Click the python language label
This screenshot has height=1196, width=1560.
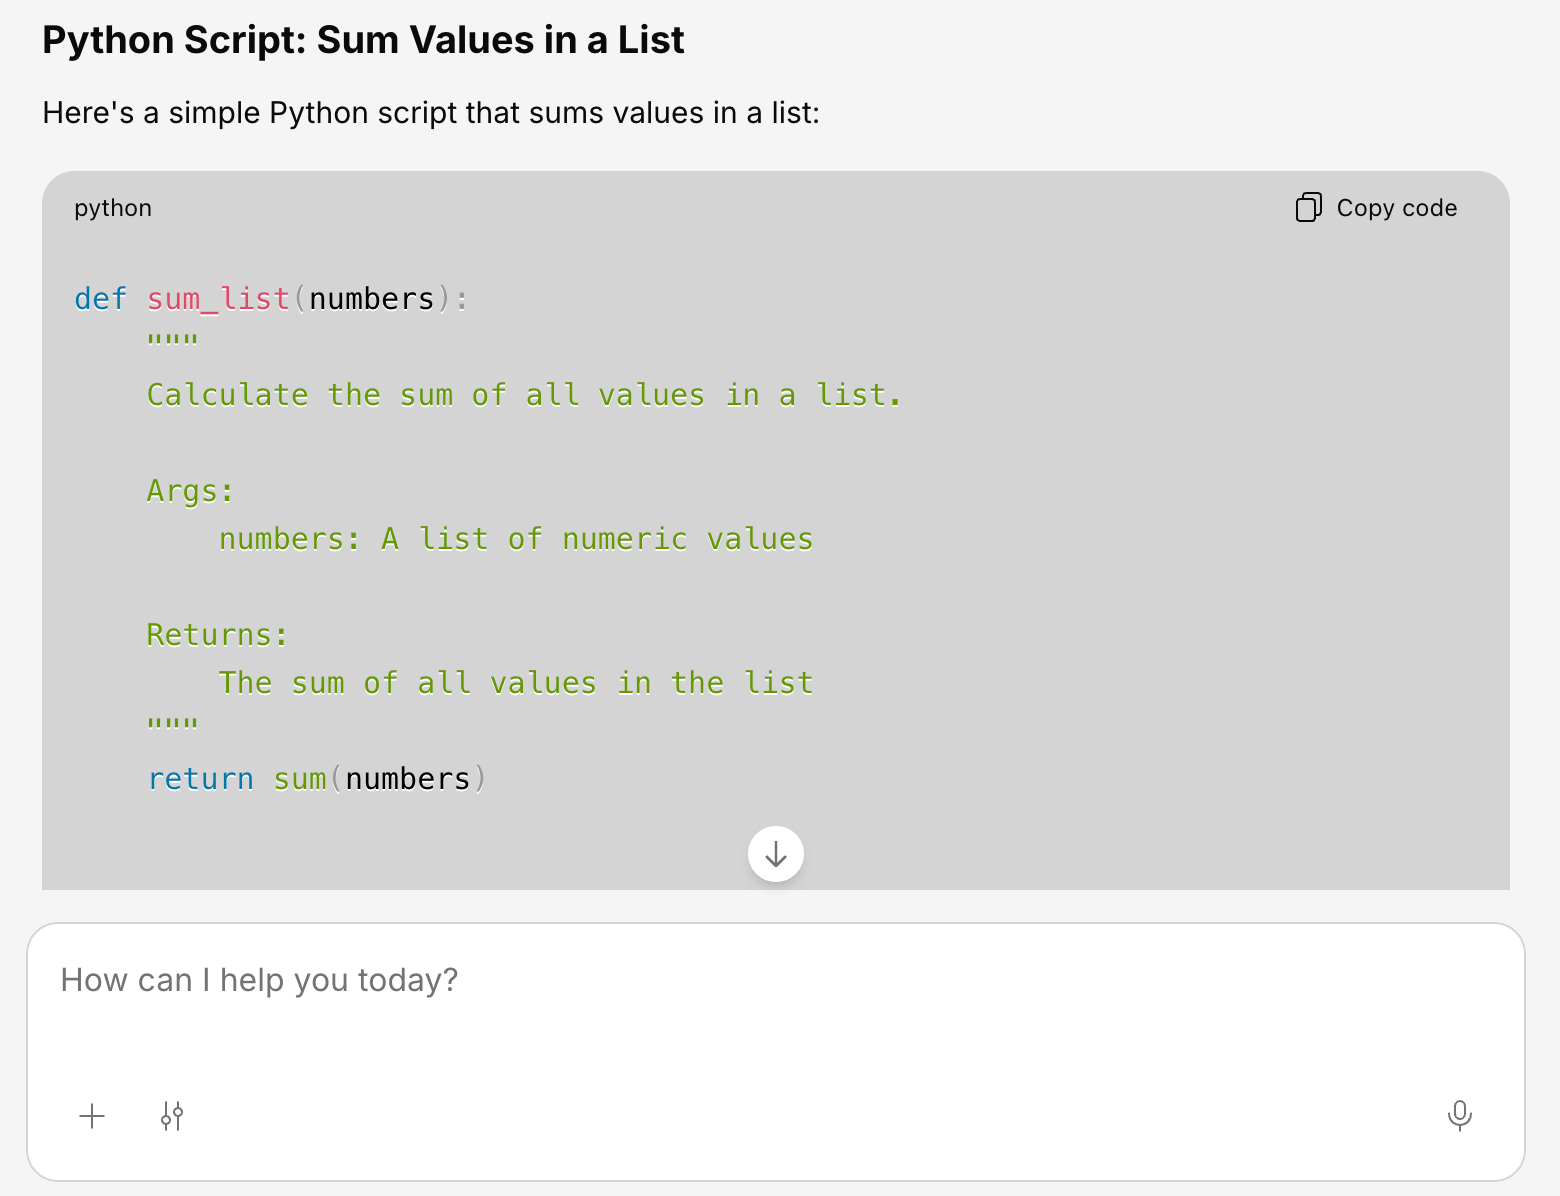tap(113, 208)
